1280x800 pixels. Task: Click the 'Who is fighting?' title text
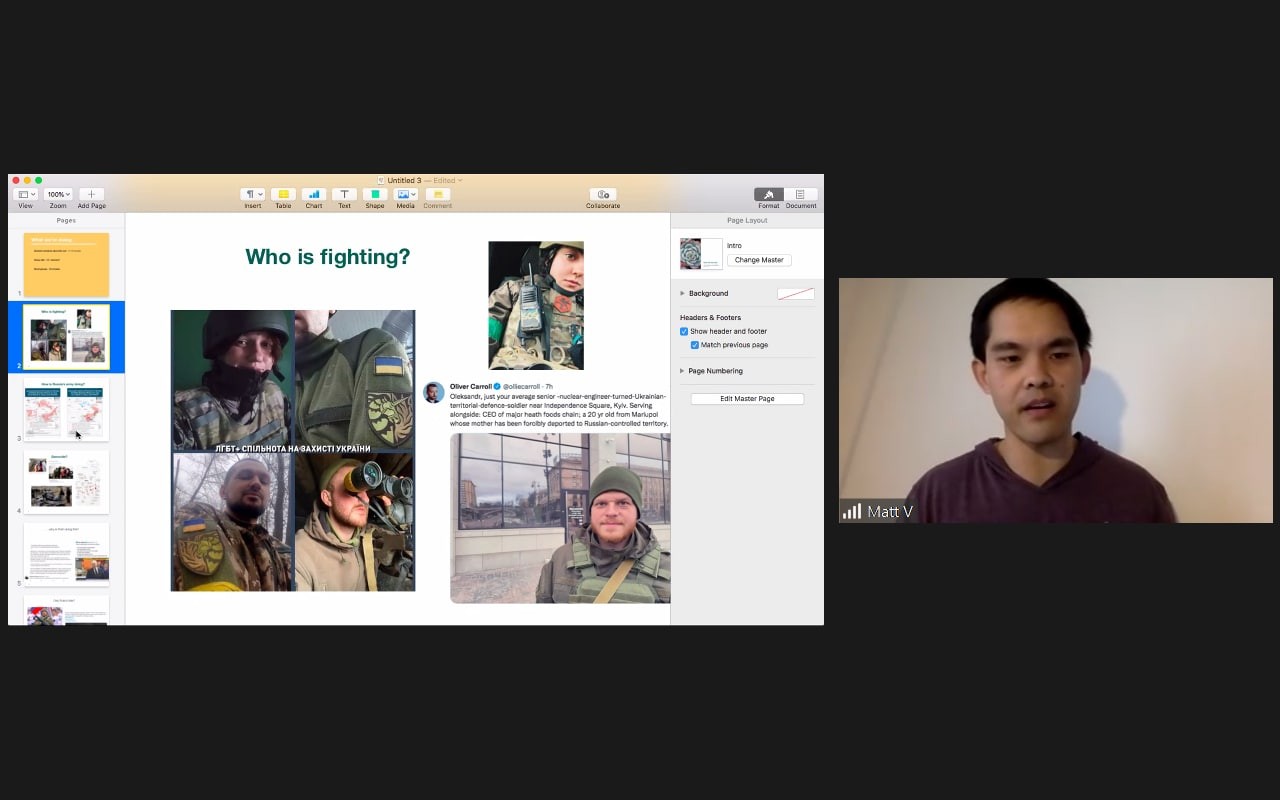(328, 257)
